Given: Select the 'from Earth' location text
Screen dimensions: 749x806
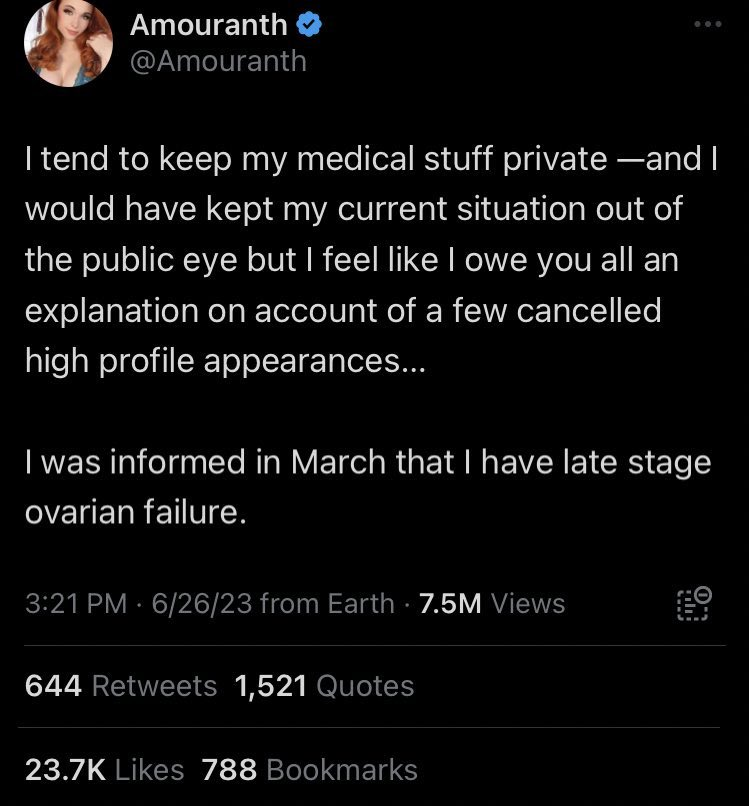Looking at the screenshot, I should click(327, 604).
